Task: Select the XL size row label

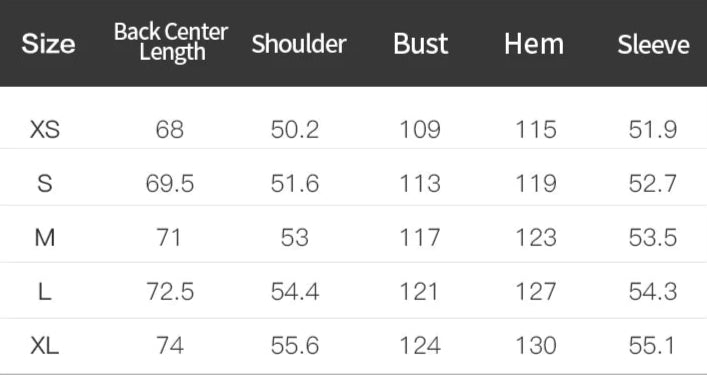Action: (x=45, y=346)
